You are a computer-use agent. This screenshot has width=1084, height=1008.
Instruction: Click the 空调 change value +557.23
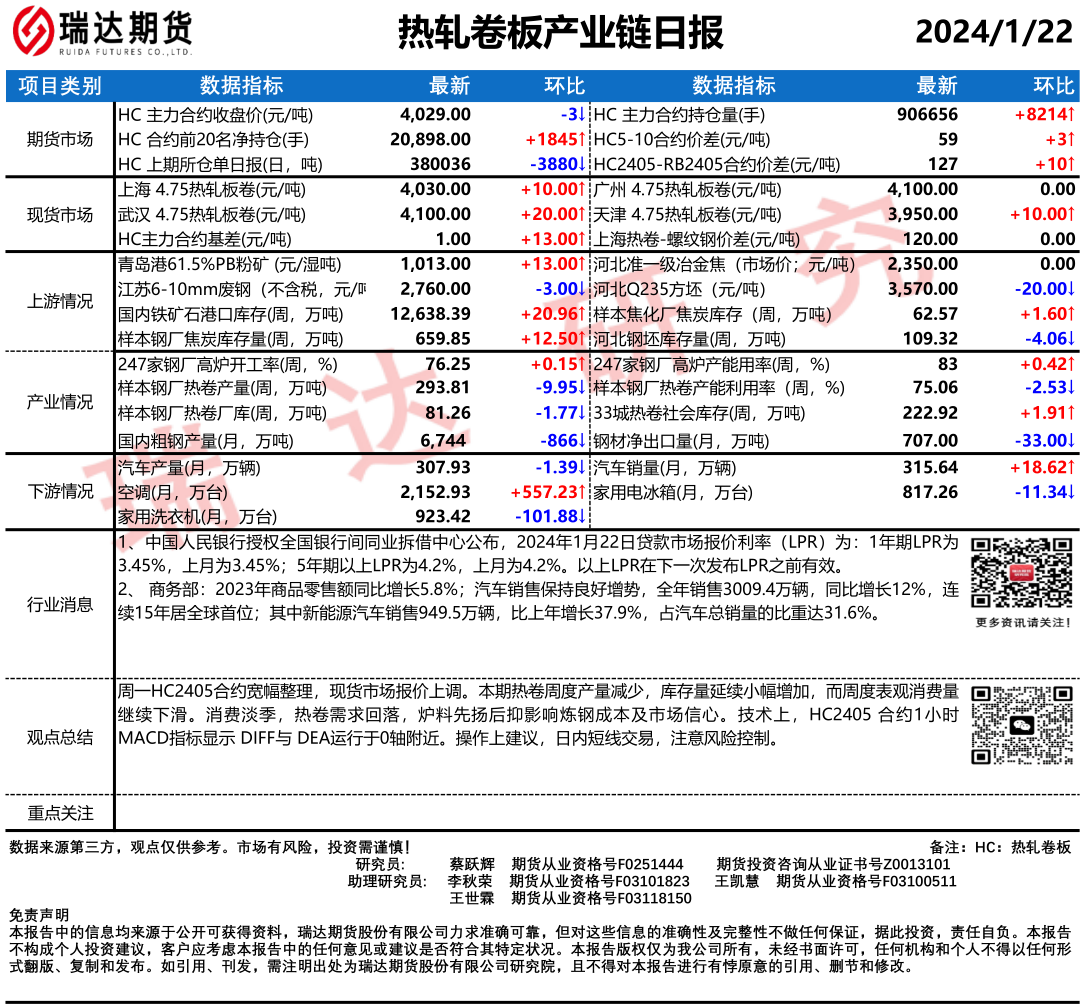pos(547,492)
